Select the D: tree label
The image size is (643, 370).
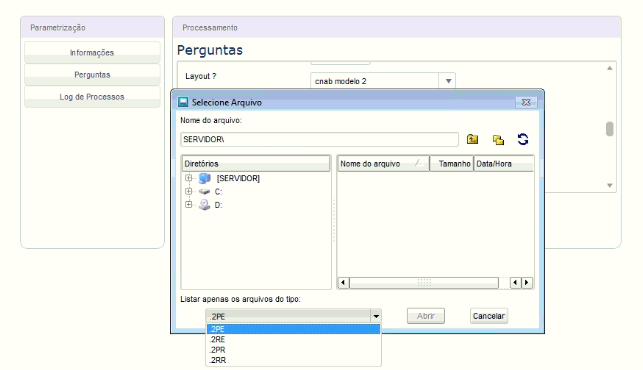pos(218,205)
